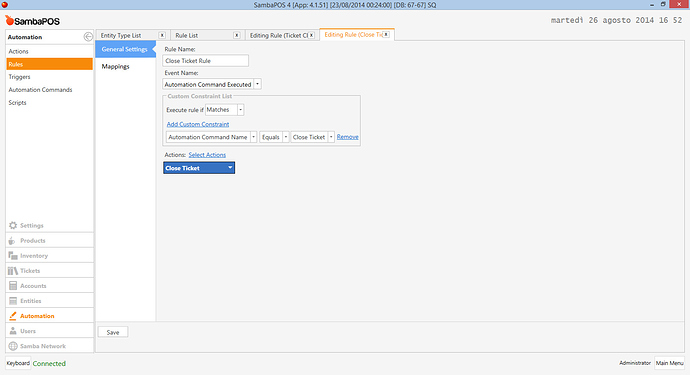690x375 pixels.
Task: Select Scripts in the Automation menu
Action: coord(49,103)
